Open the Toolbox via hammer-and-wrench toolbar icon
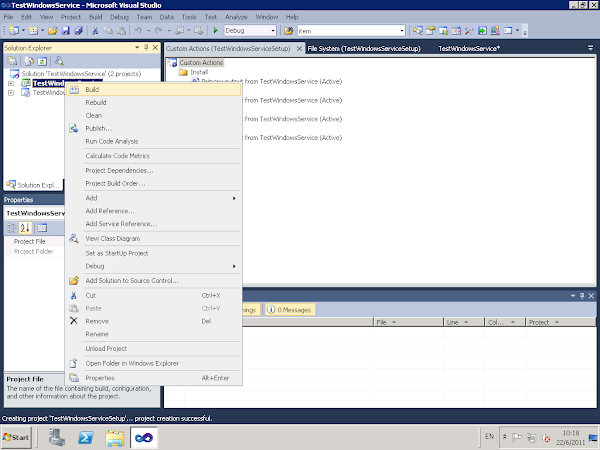The image size is (600, 450). 469,31
